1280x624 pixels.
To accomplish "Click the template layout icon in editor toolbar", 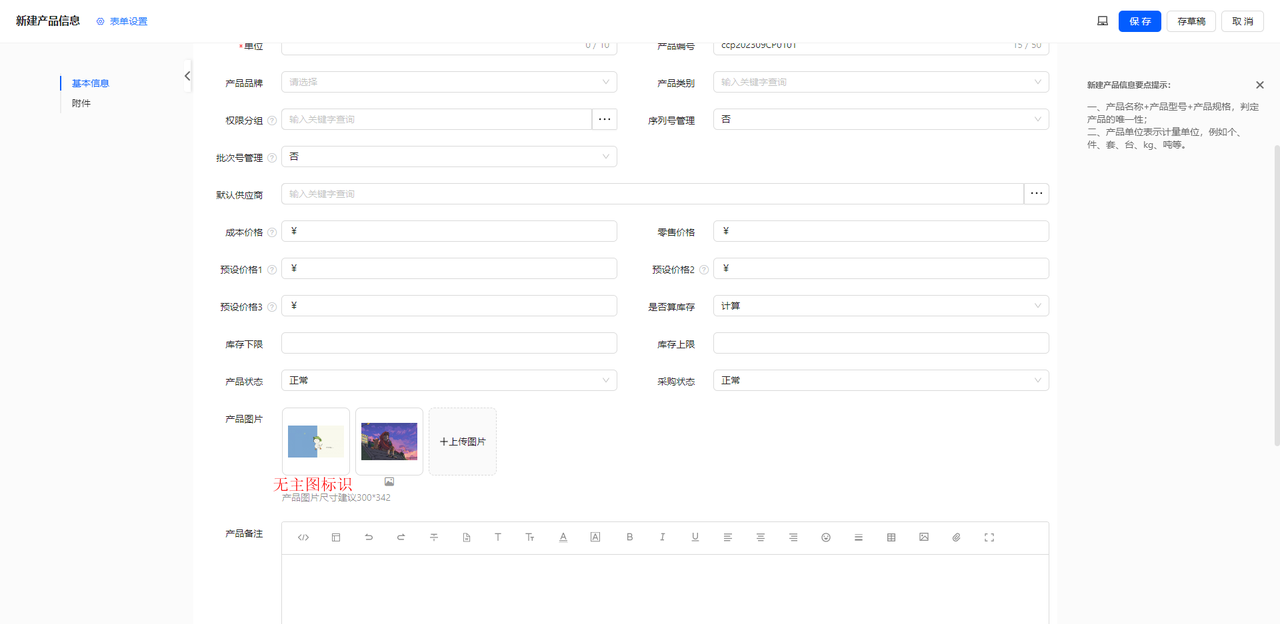I will pyautogui.click(x=336, y=538).
